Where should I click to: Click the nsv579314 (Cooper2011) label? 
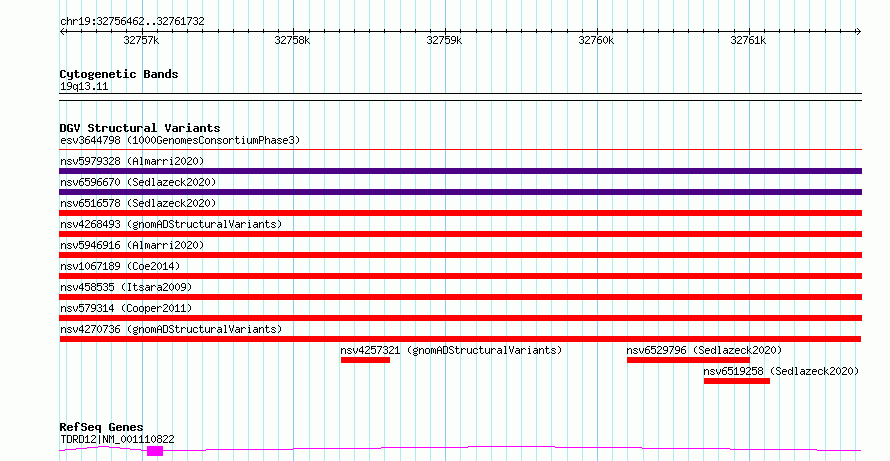(126, 308)
